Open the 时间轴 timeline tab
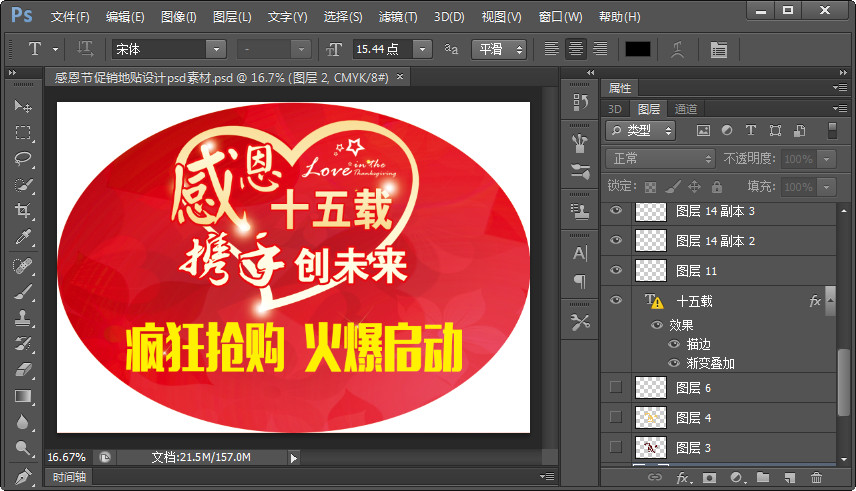Image resolution: width=856 pixels, height=491 pixels. click(69, 477)
